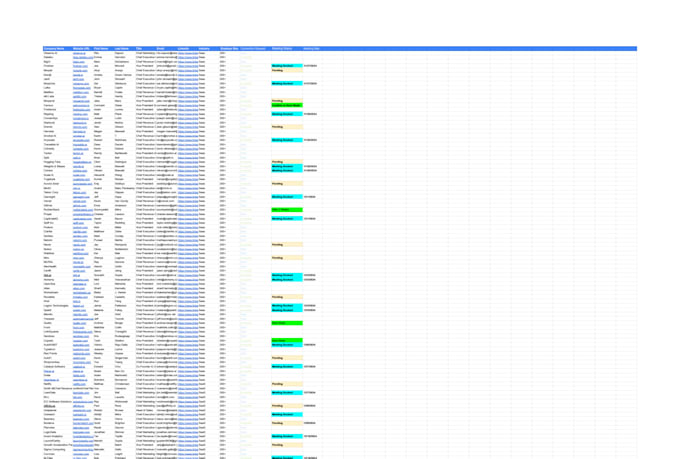Select the Company Name column header
The width and height of the screenshot is (680, 459).
click(57, 49)
